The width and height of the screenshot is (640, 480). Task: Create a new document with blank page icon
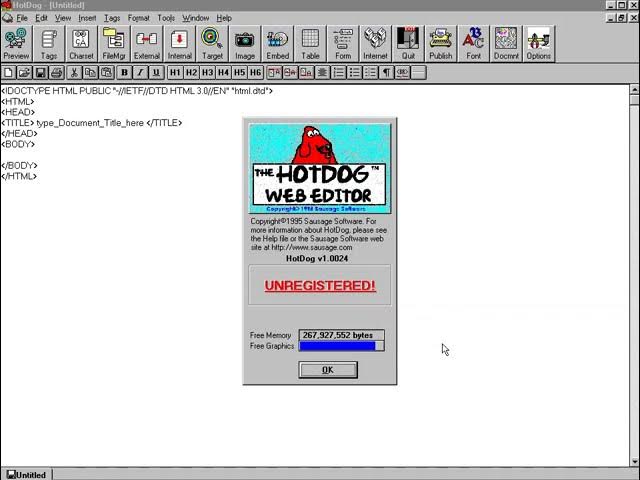(x=9, y=73)
